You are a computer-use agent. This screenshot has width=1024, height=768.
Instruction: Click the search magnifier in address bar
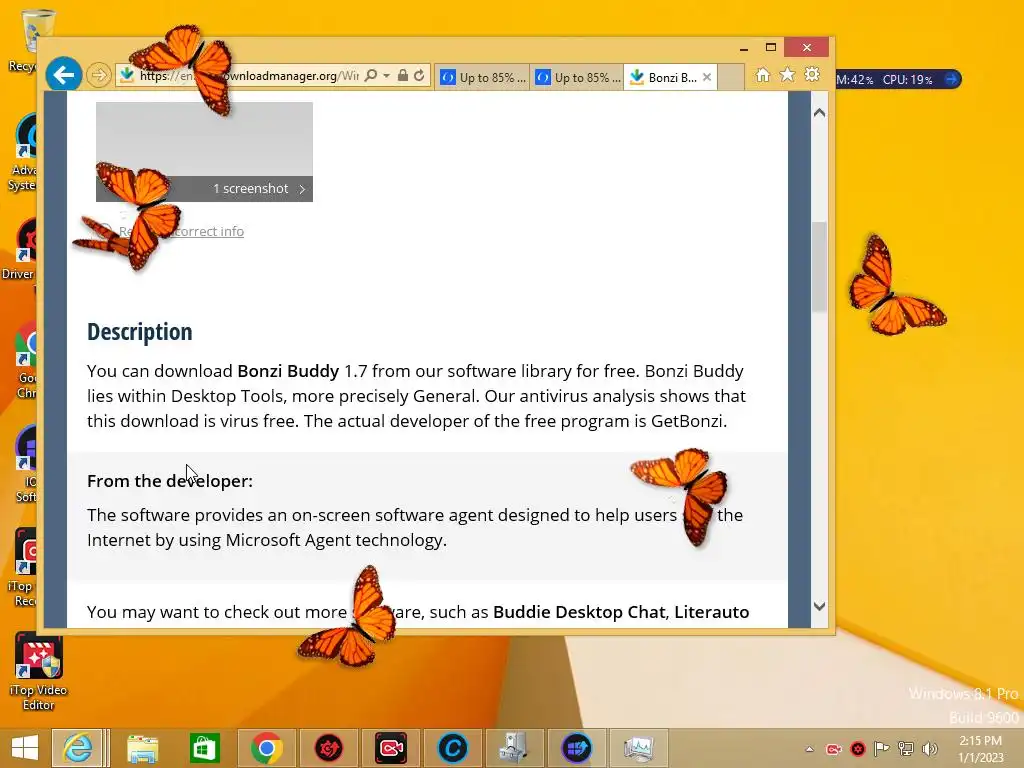tap(370, 76)
